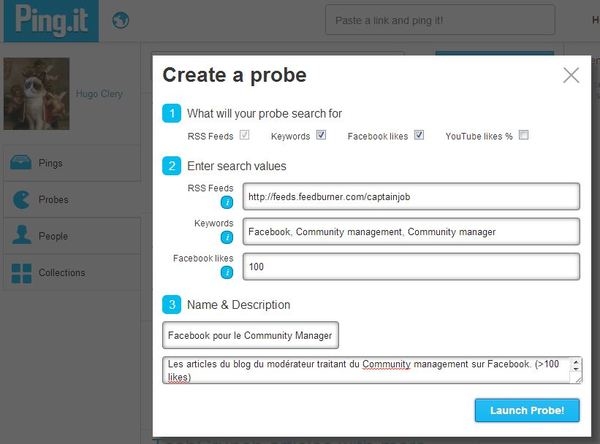Toggle the RSS Feeds checkbox
The image size is (600, 444).
pyautogui.click(x=245, y=135)
